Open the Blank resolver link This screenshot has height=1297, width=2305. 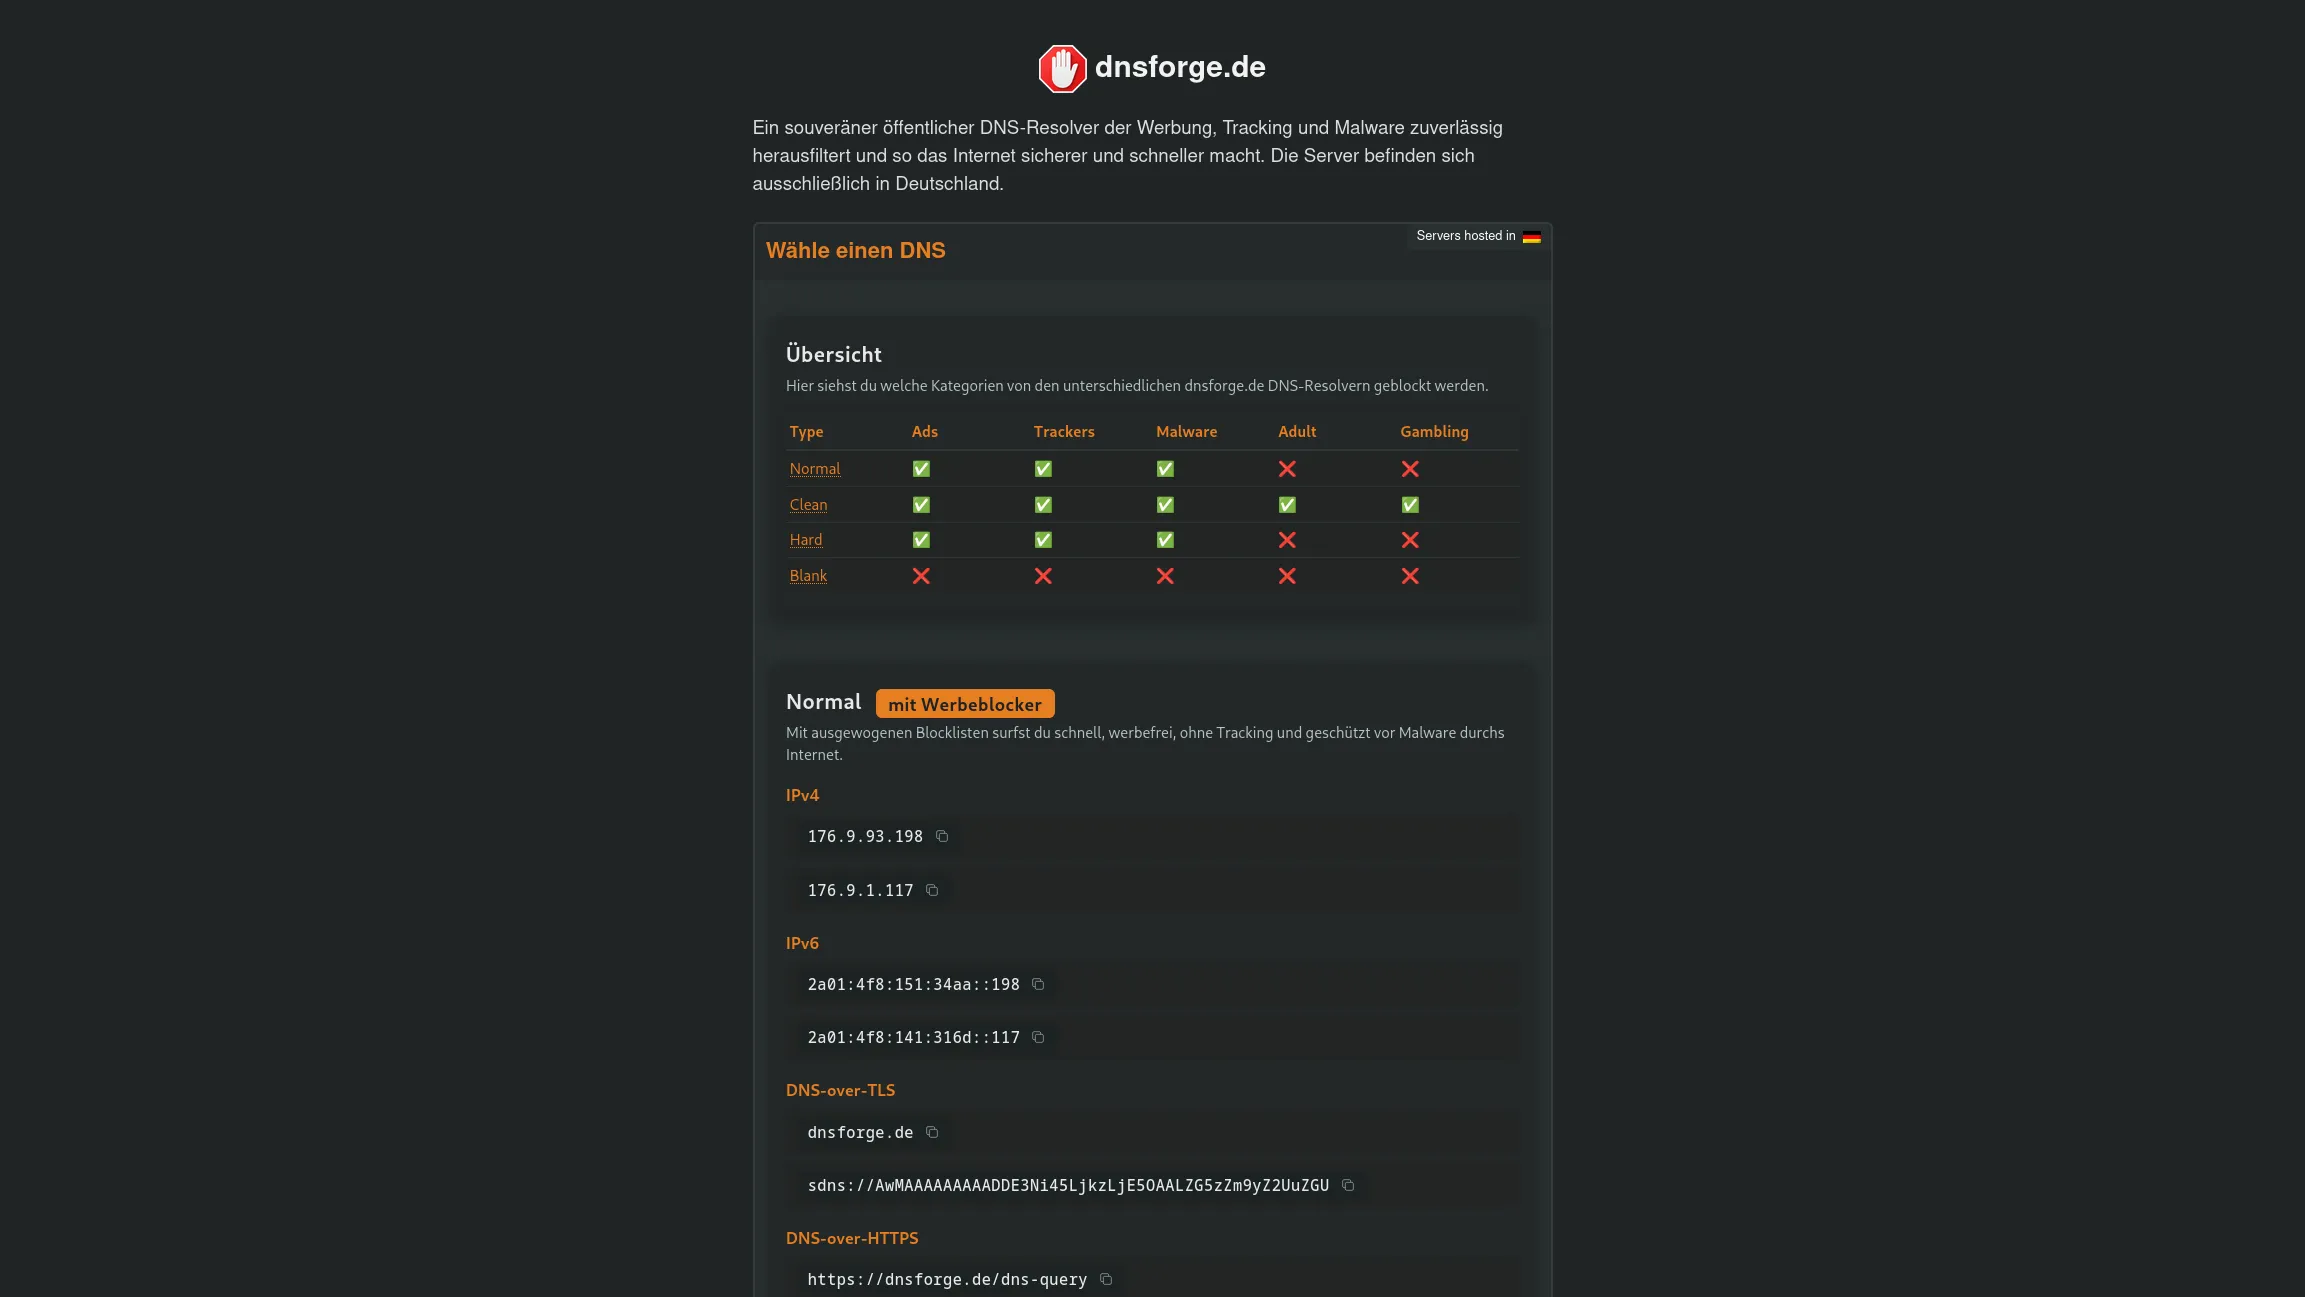(x=808, y=575)
